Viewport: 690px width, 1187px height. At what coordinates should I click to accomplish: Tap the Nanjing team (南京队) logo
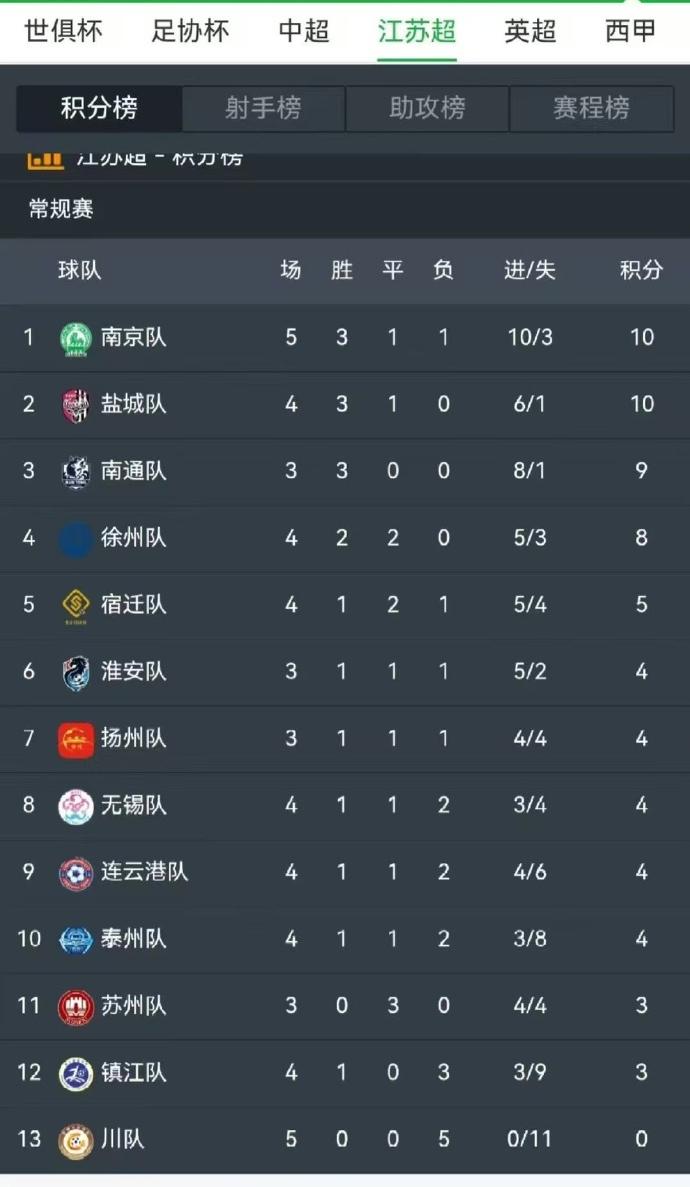76,338
